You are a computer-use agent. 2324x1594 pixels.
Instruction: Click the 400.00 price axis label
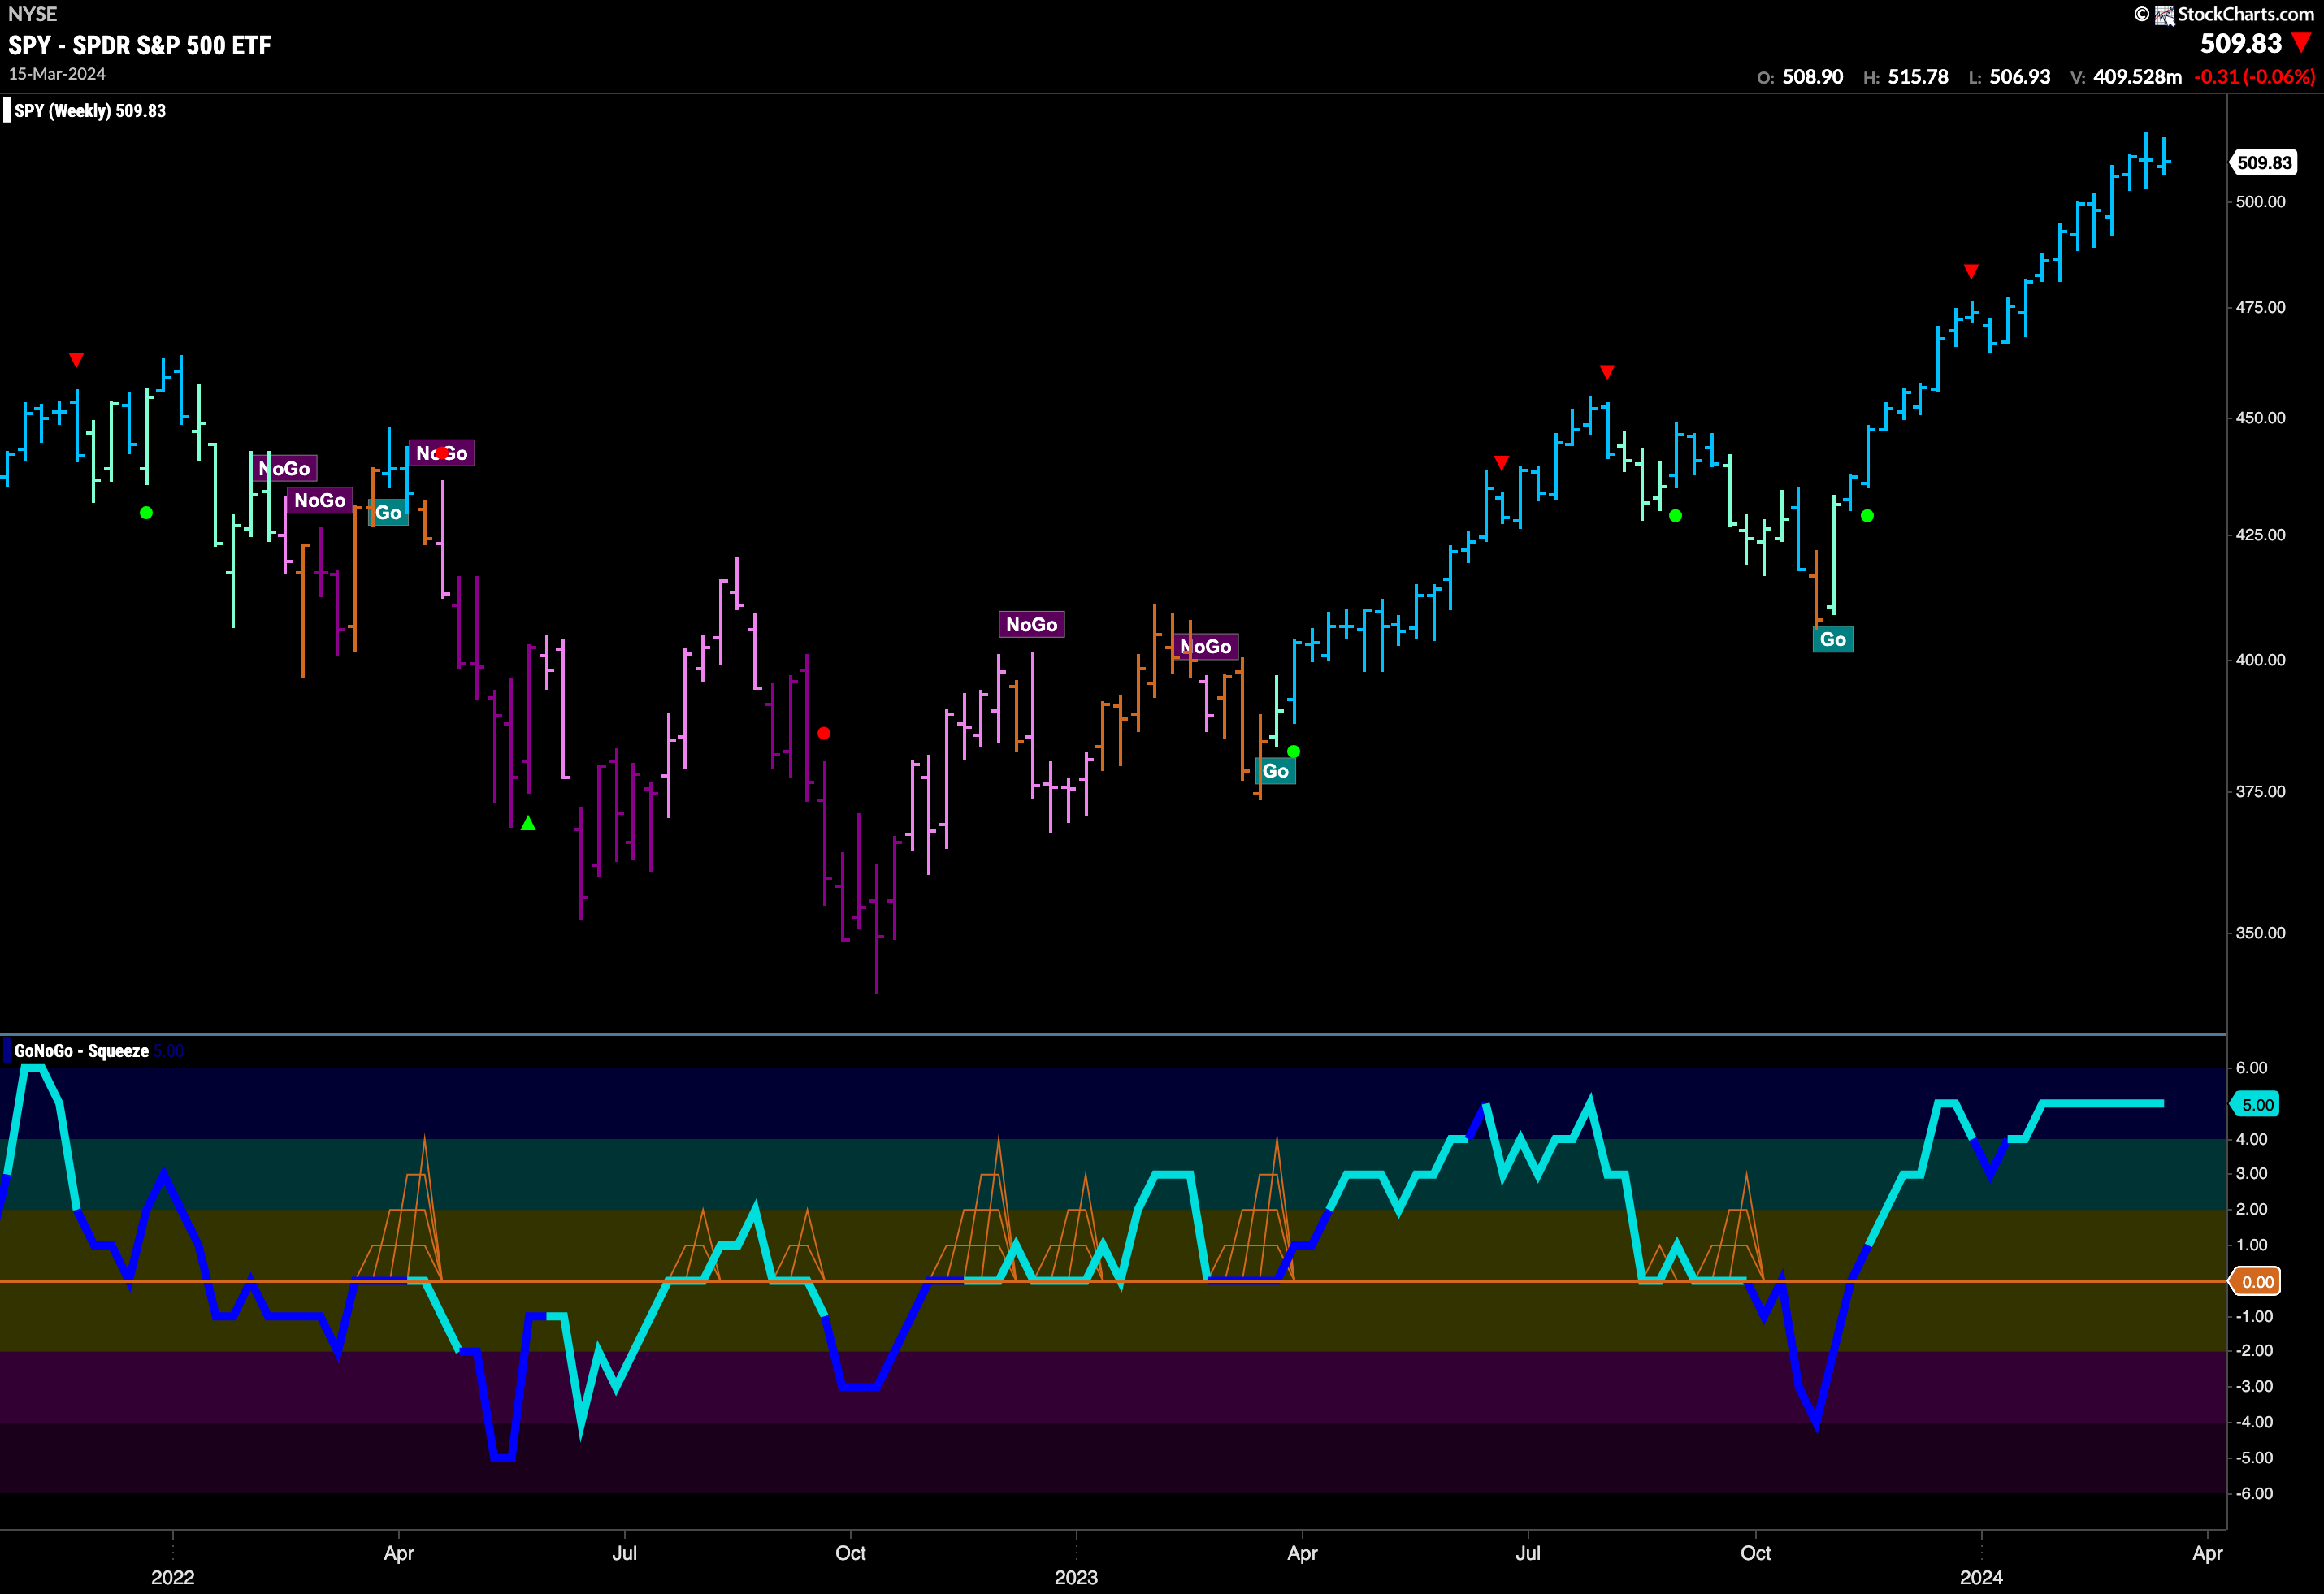[2260, 660]
